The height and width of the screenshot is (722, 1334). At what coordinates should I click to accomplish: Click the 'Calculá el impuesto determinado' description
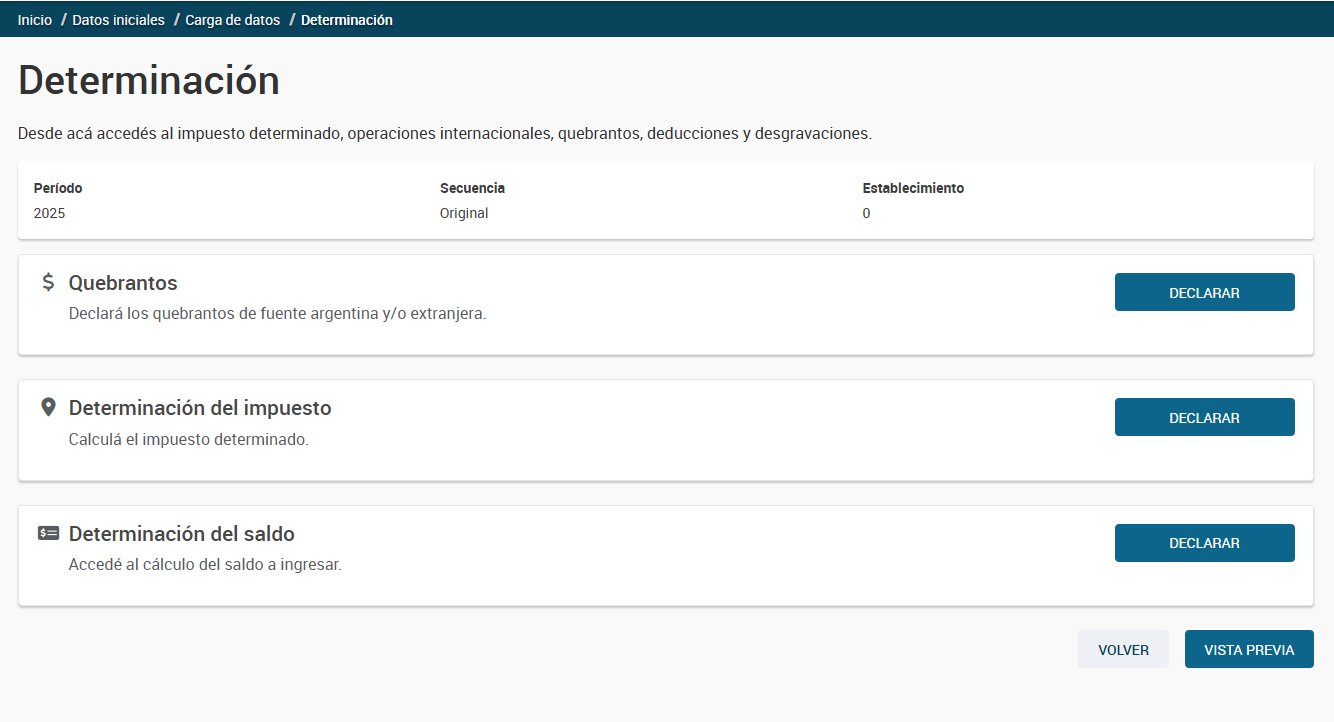click(x=188, y=439)
